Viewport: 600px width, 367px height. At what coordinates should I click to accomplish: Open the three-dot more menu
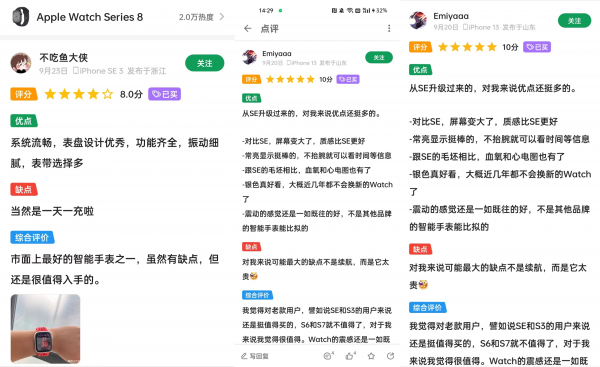click(389, 28)
